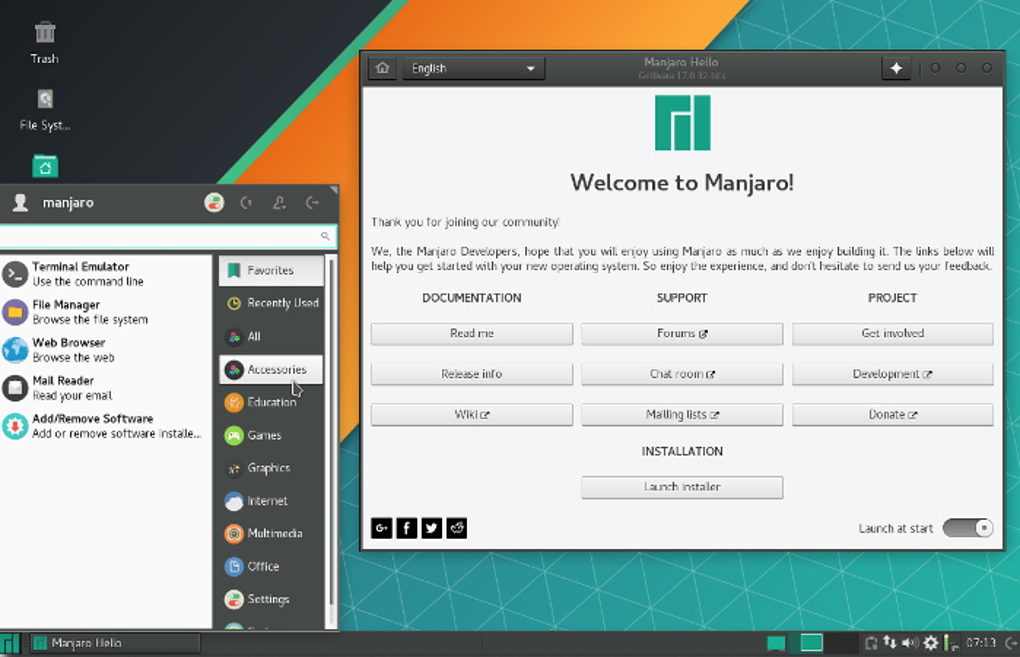The image size is (1020, 657).
Task: Click Launch installer button
Action: click(682, 487)
